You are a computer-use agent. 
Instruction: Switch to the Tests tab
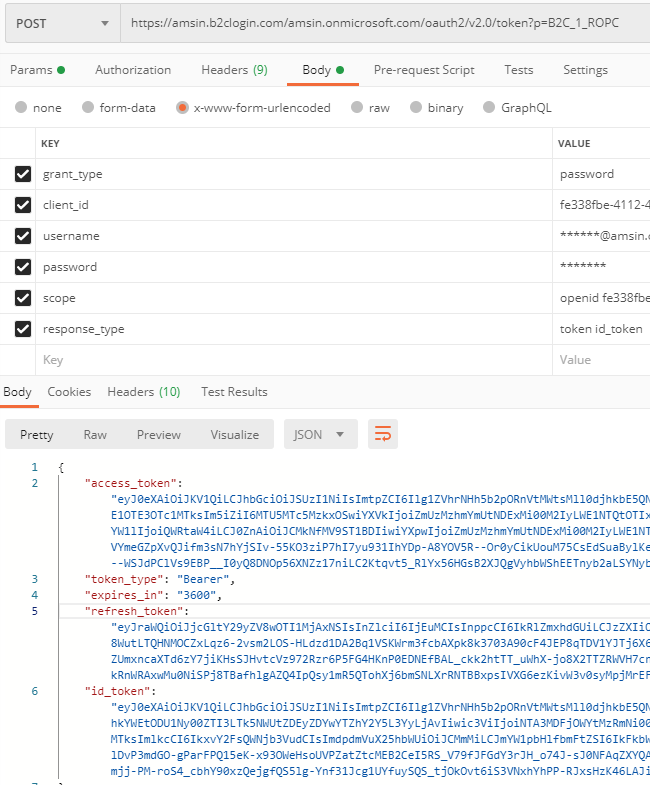[518, 70]
